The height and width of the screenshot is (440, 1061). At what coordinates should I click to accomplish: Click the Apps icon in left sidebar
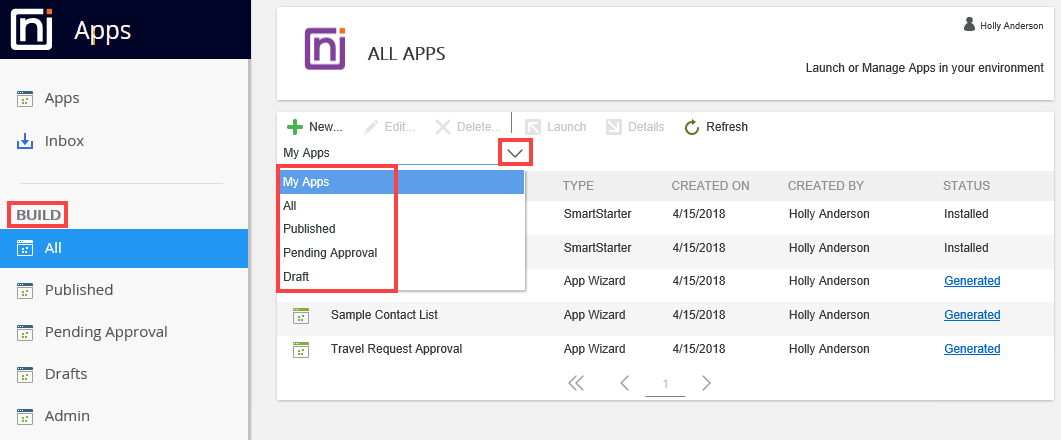26,99
